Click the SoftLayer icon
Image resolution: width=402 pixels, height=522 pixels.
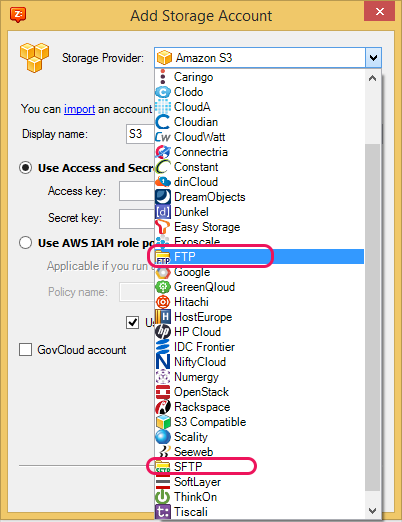[x=163, y=482]
